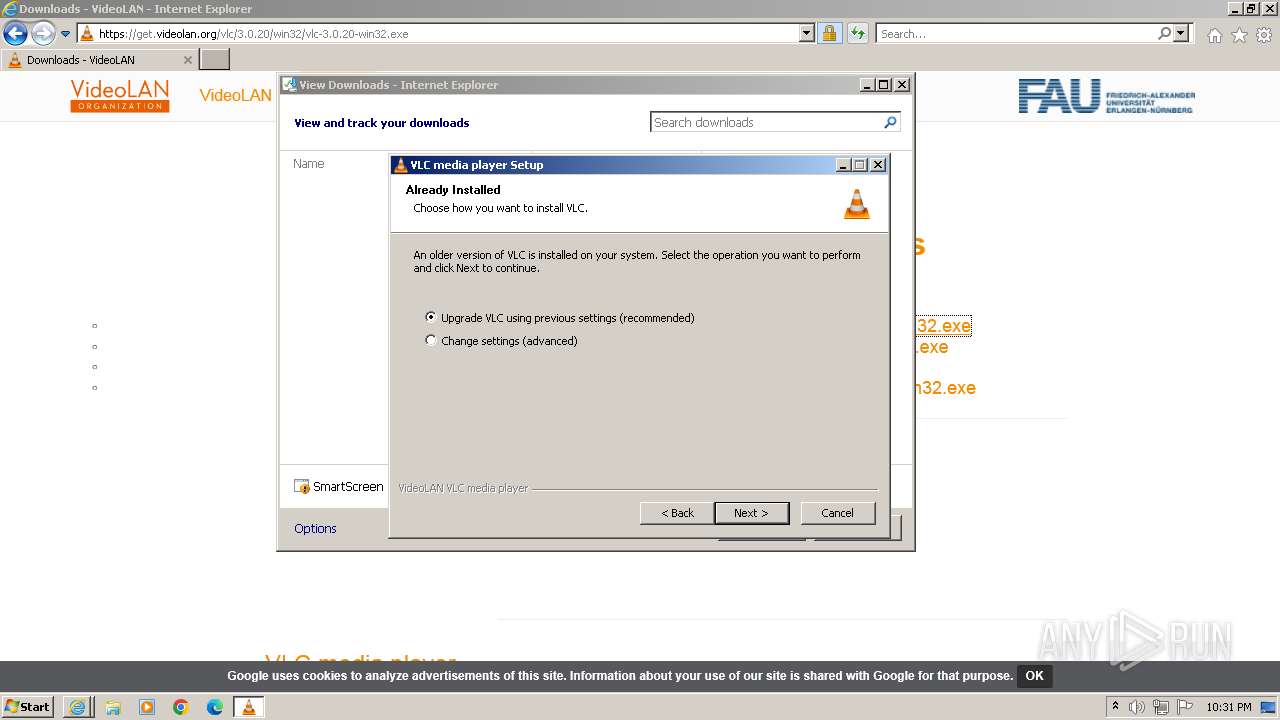Open Options link in View Downloads
The image size is (1280, 720).
click(315, 529)
